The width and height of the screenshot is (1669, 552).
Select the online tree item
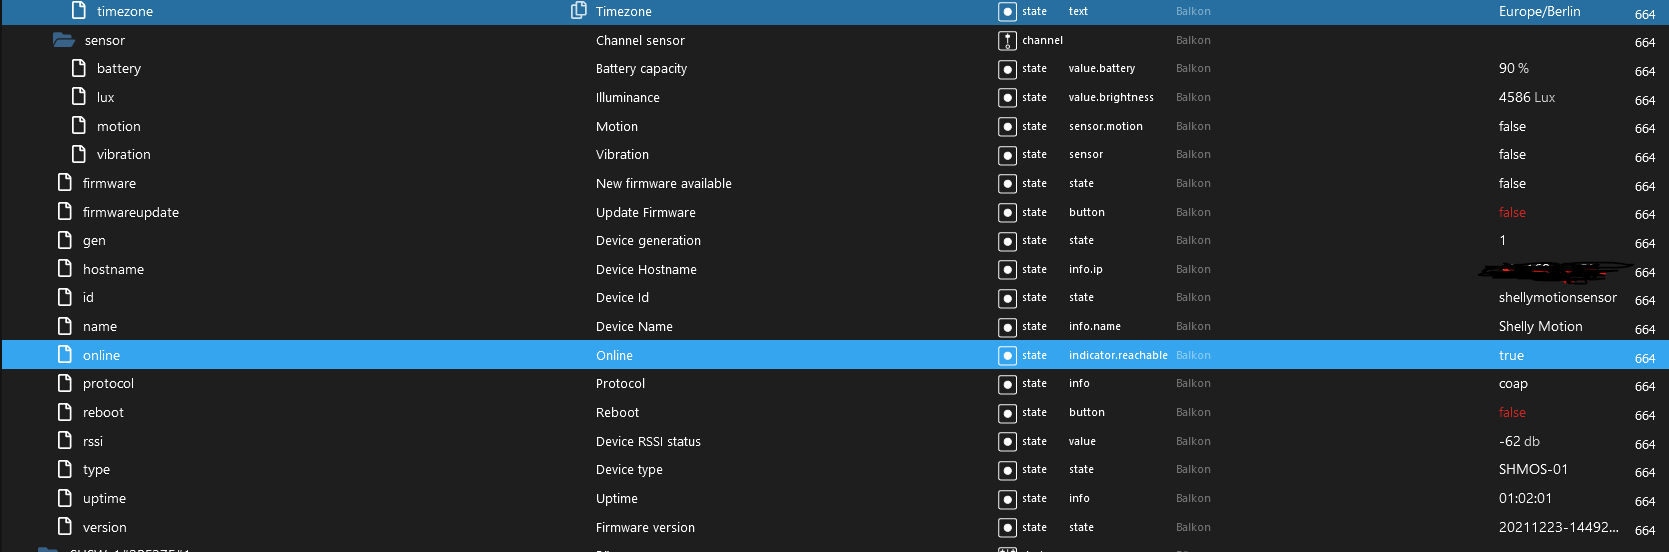click(x=101, y=355)
